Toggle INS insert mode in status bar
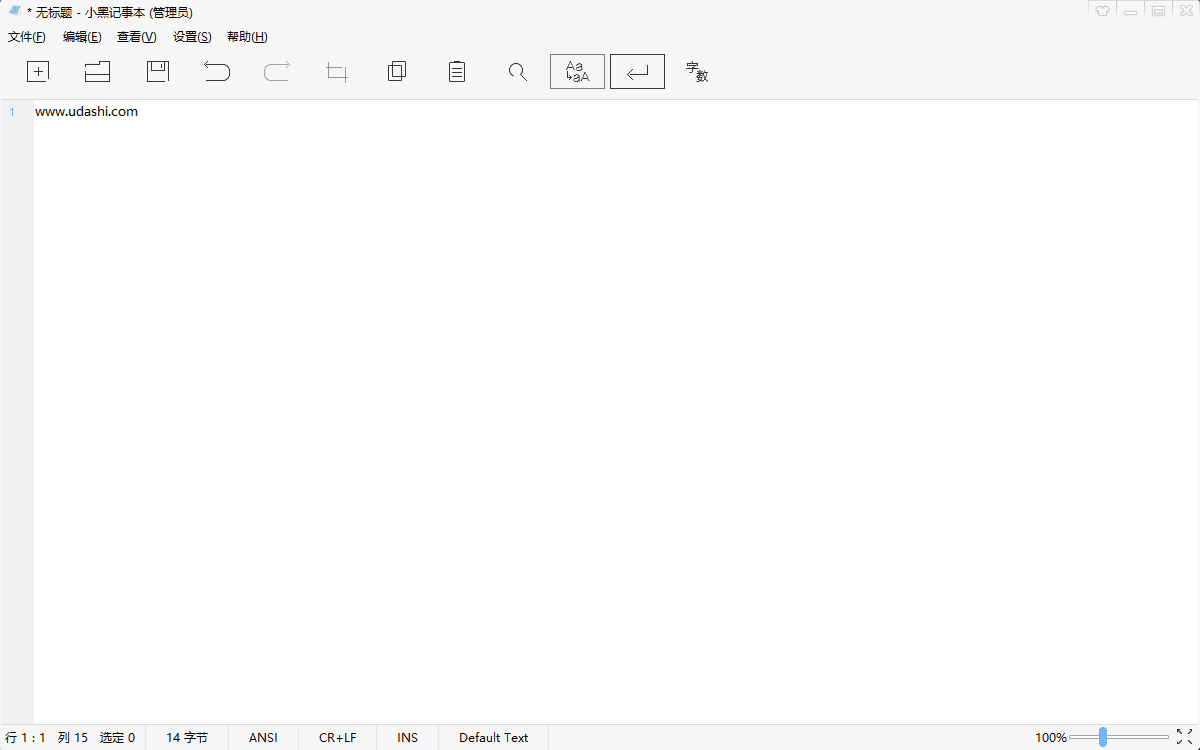Viewport: 1200px width, 750px height. (407, 738)
